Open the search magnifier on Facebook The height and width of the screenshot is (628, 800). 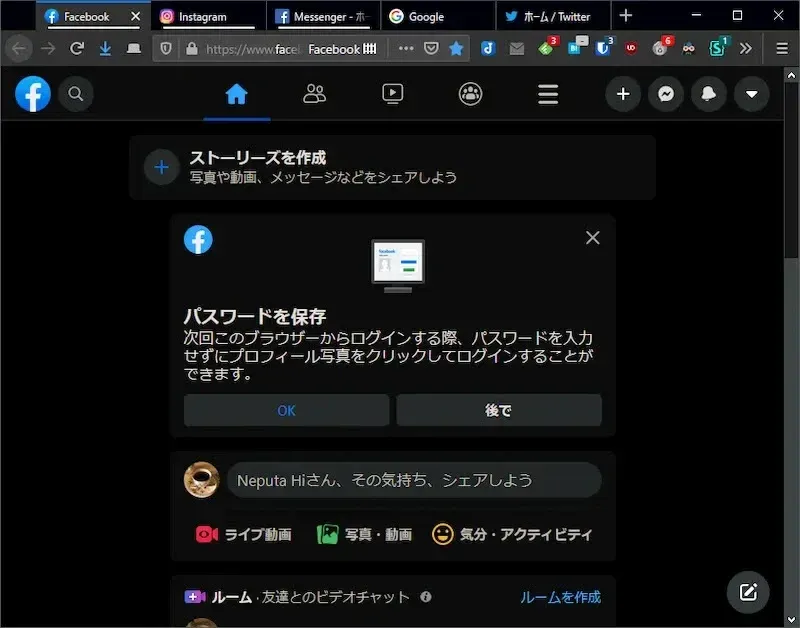(x=76, y=94)
